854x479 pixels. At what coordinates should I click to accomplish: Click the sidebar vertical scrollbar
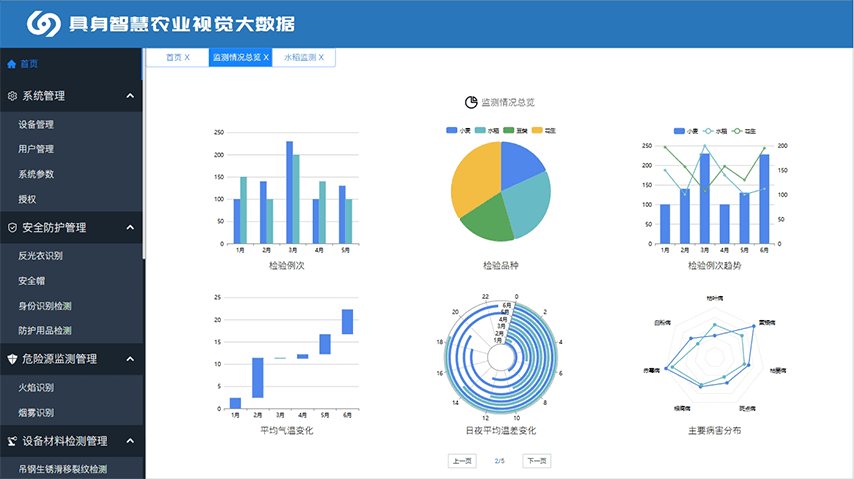point(144,154)
